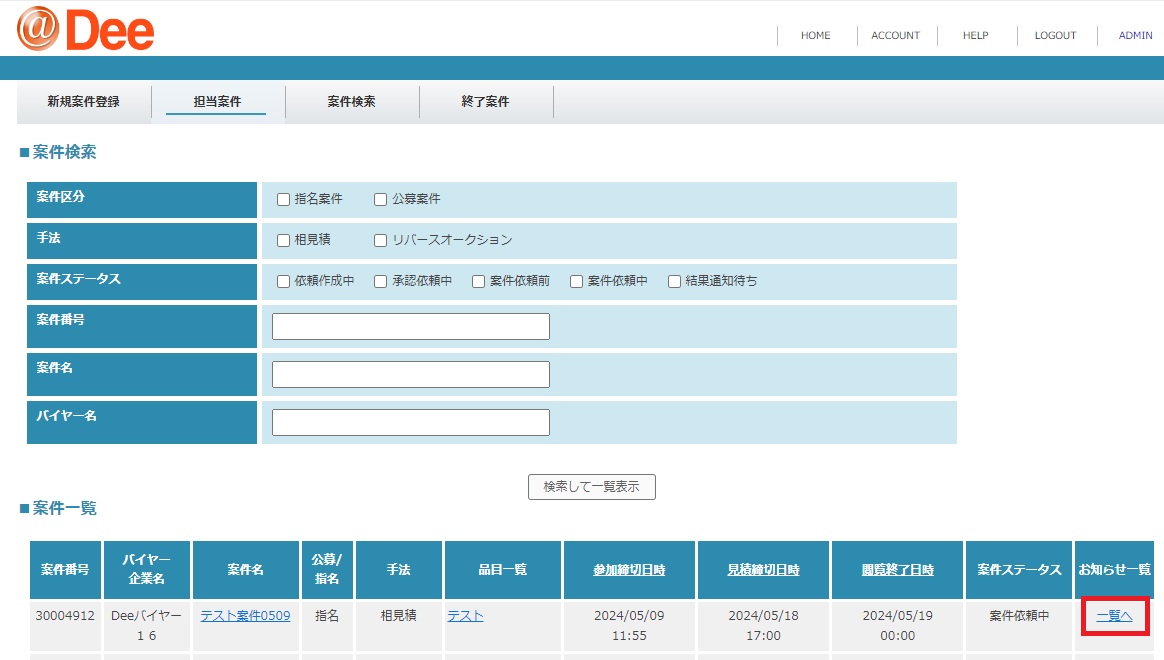The image size is (1164, 660).
Task: Click LOGOUT in the header
Action: coord(1055,36)
